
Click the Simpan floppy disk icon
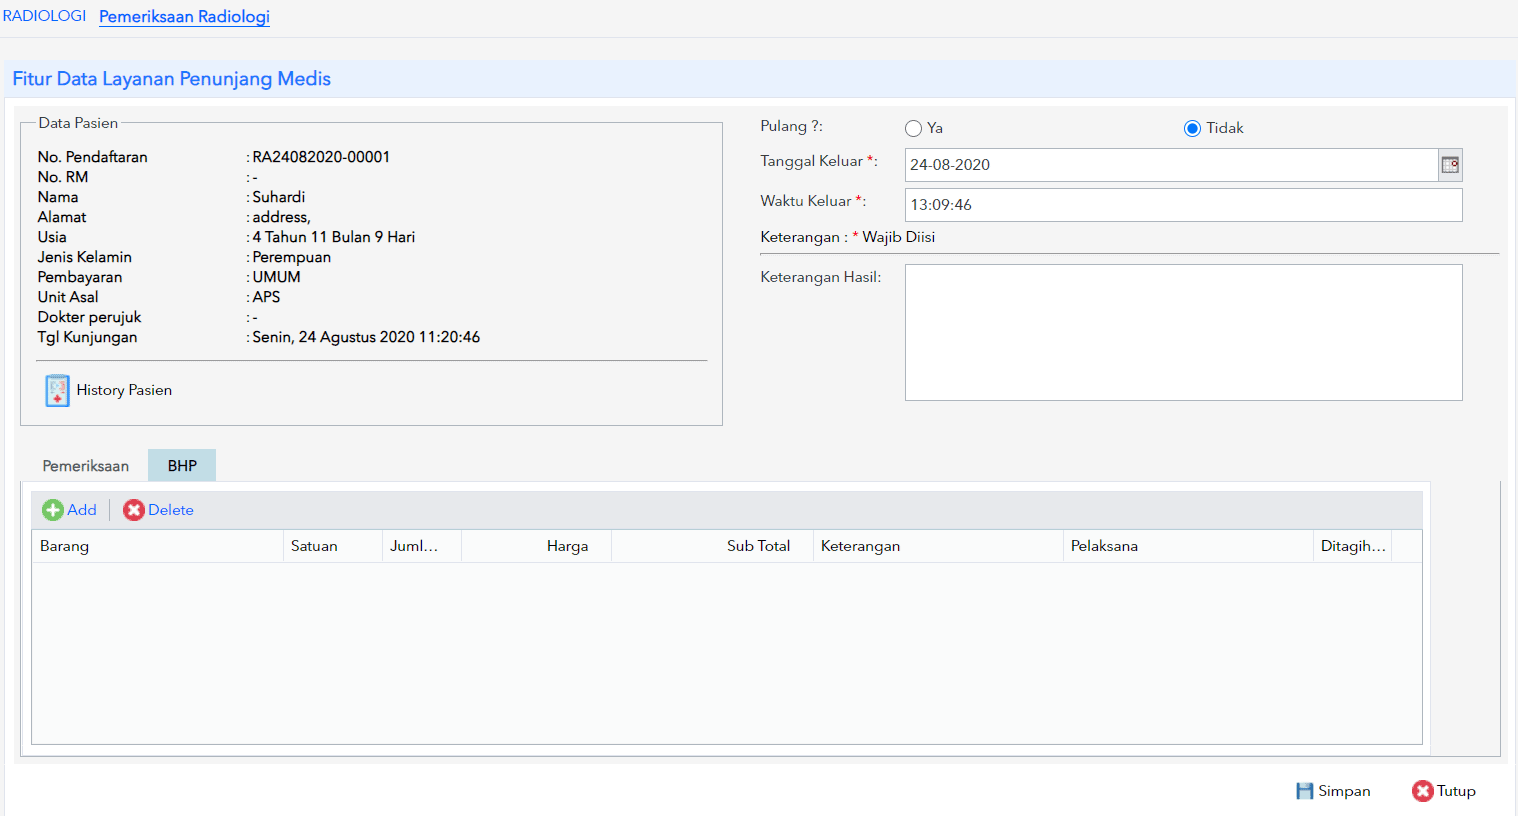pyautogui.click(x=1305, y=791)
